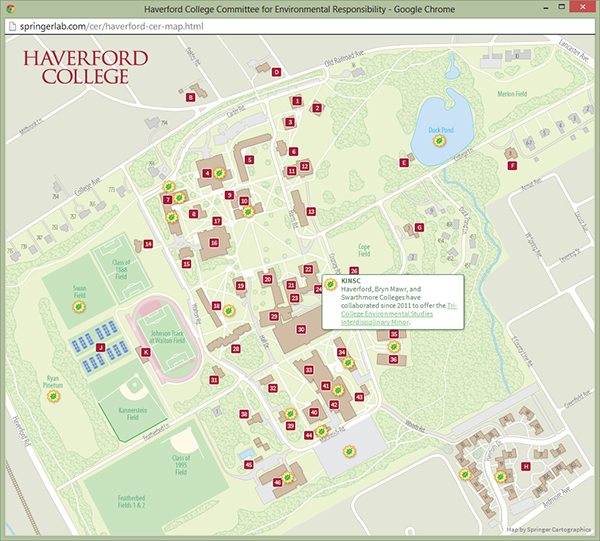Select building marker 16
The width and height of the screenshot is (600, 541).
tap(214, 243)
